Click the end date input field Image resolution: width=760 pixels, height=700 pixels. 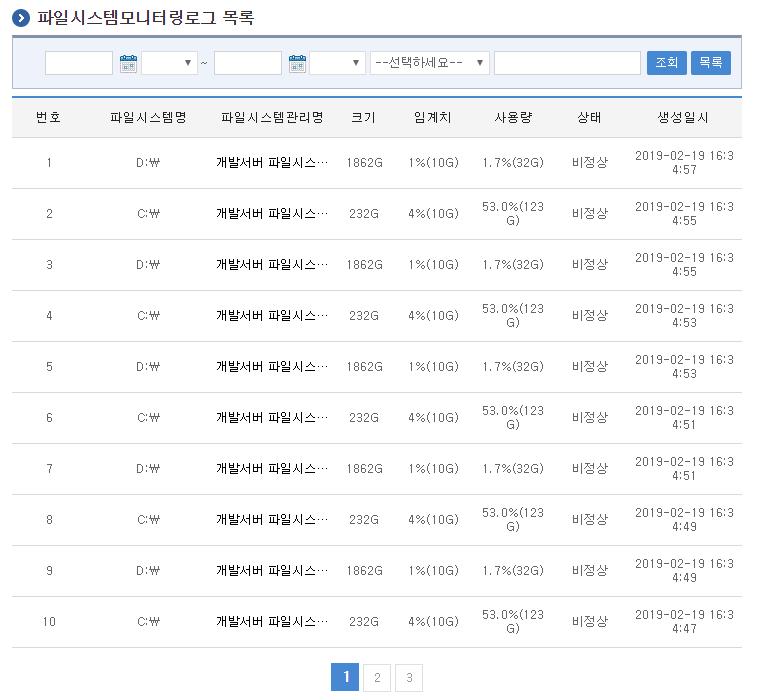click(x=248, y=63)
